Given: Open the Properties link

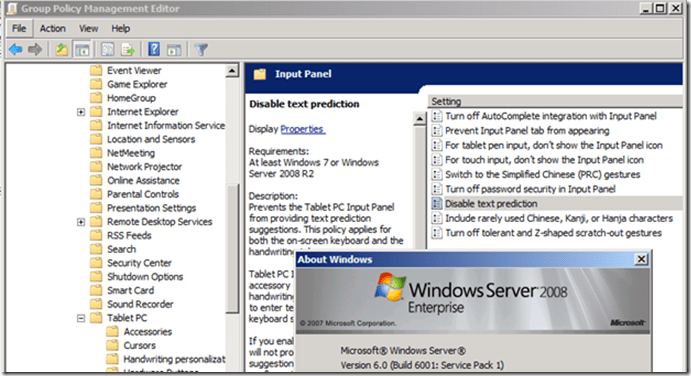Looking at the screenshot, I should [303, 129].
